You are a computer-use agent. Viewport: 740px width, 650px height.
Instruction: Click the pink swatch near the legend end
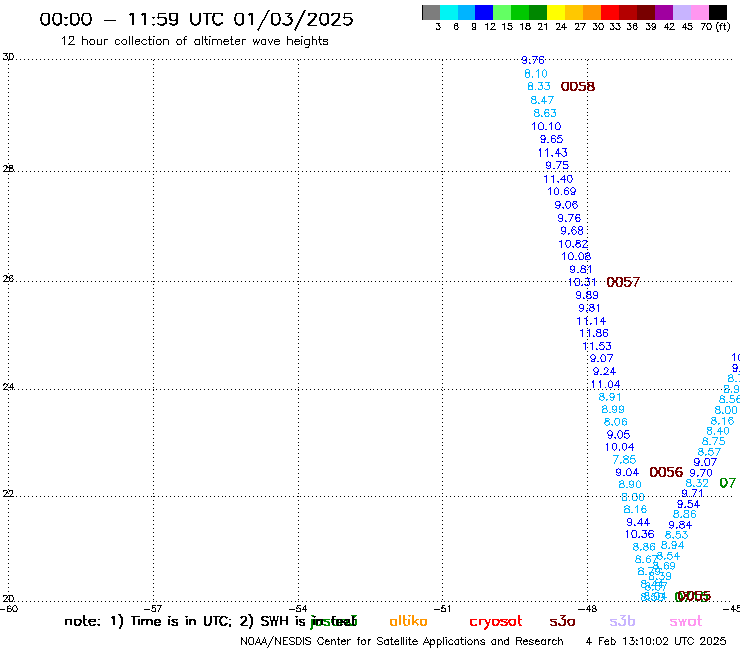click(x=699, y=12)
